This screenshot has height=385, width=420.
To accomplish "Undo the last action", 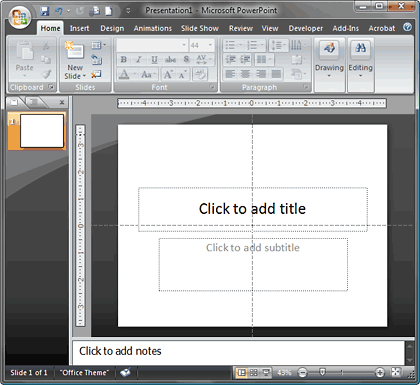I will [x=59, y=11].
